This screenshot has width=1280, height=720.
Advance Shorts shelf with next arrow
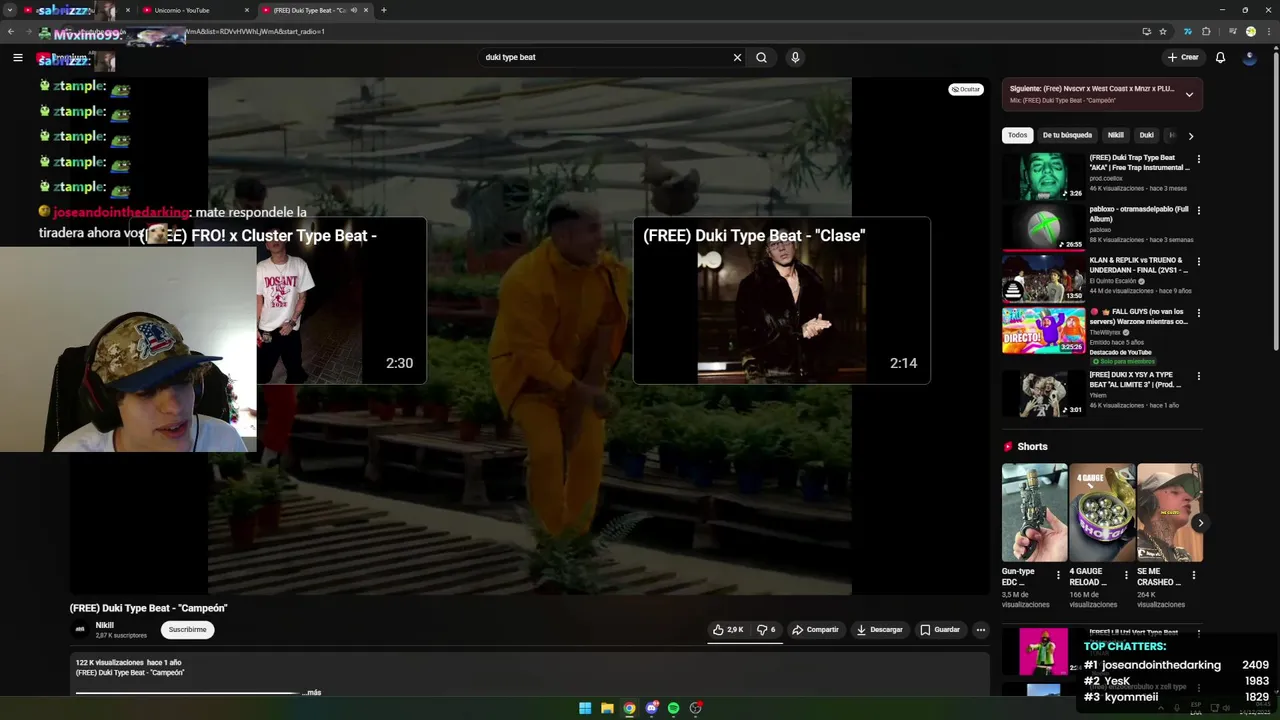click(1200, 522)
